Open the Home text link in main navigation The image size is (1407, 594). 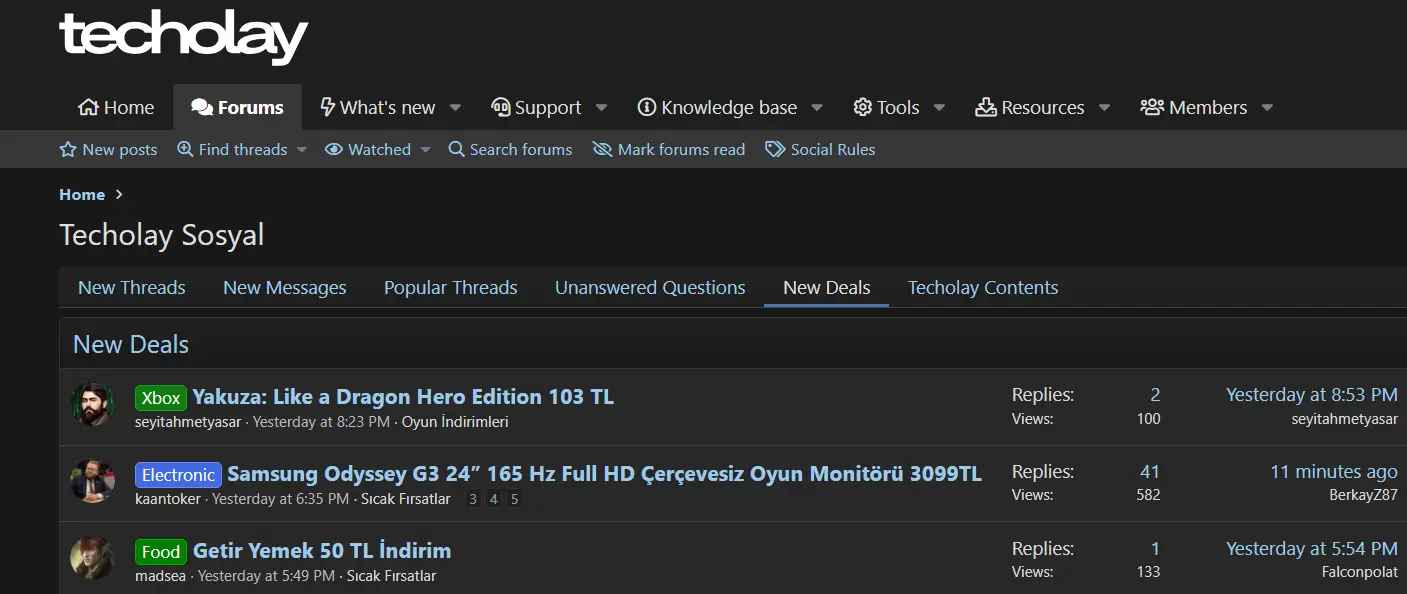129,107
